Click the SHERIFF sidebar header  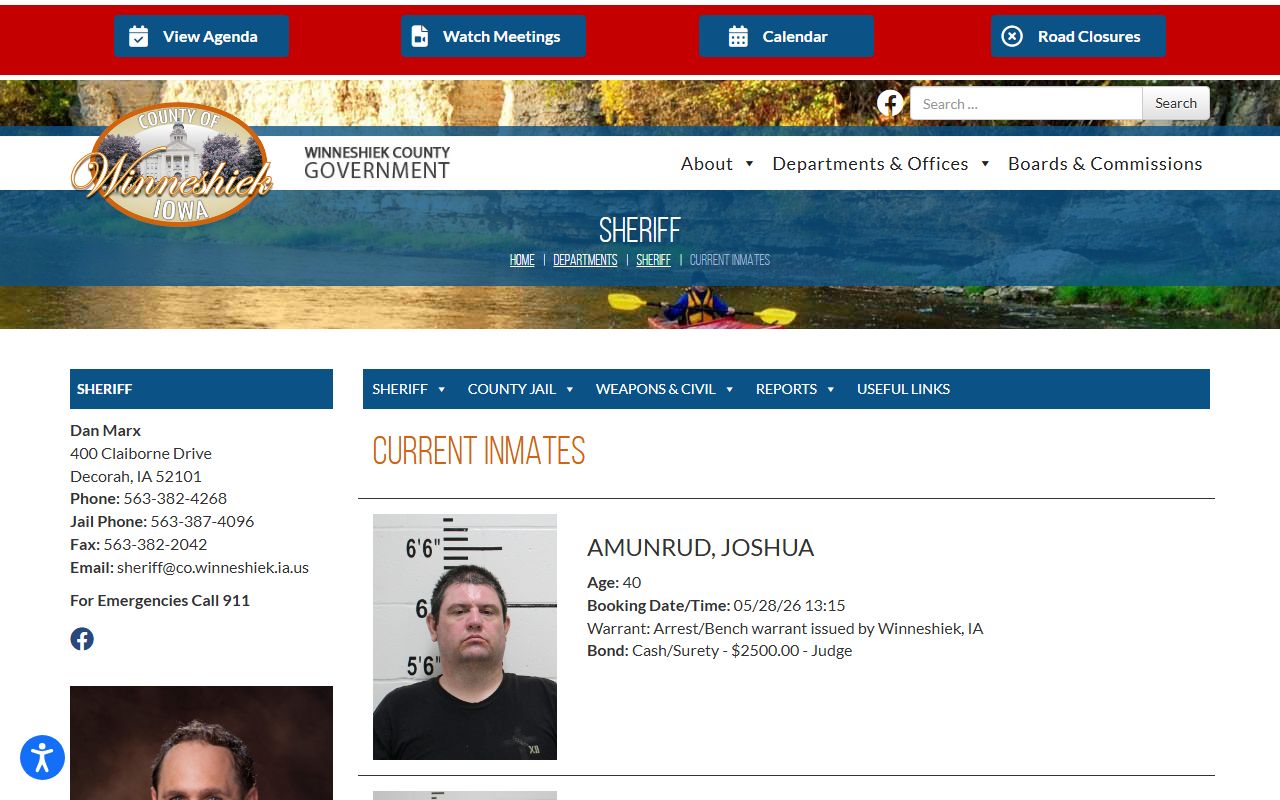(201, 389)
